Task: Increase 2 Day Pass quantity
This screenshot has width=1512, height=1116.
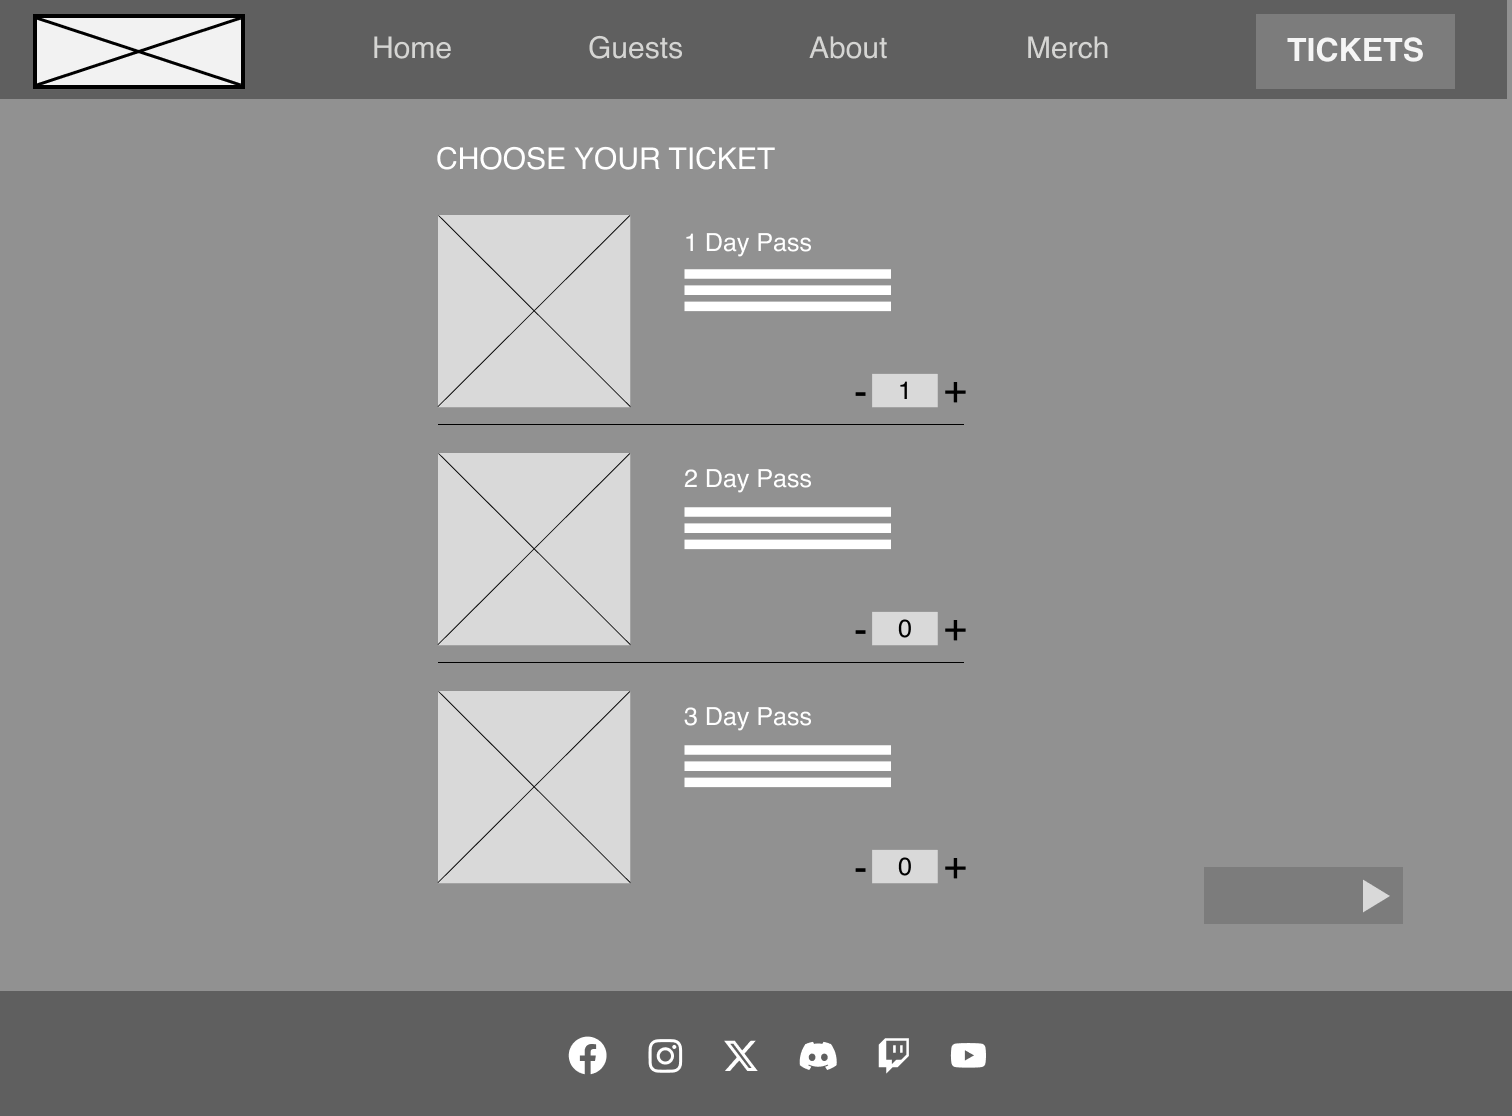Action: click(x=955, y=630)
